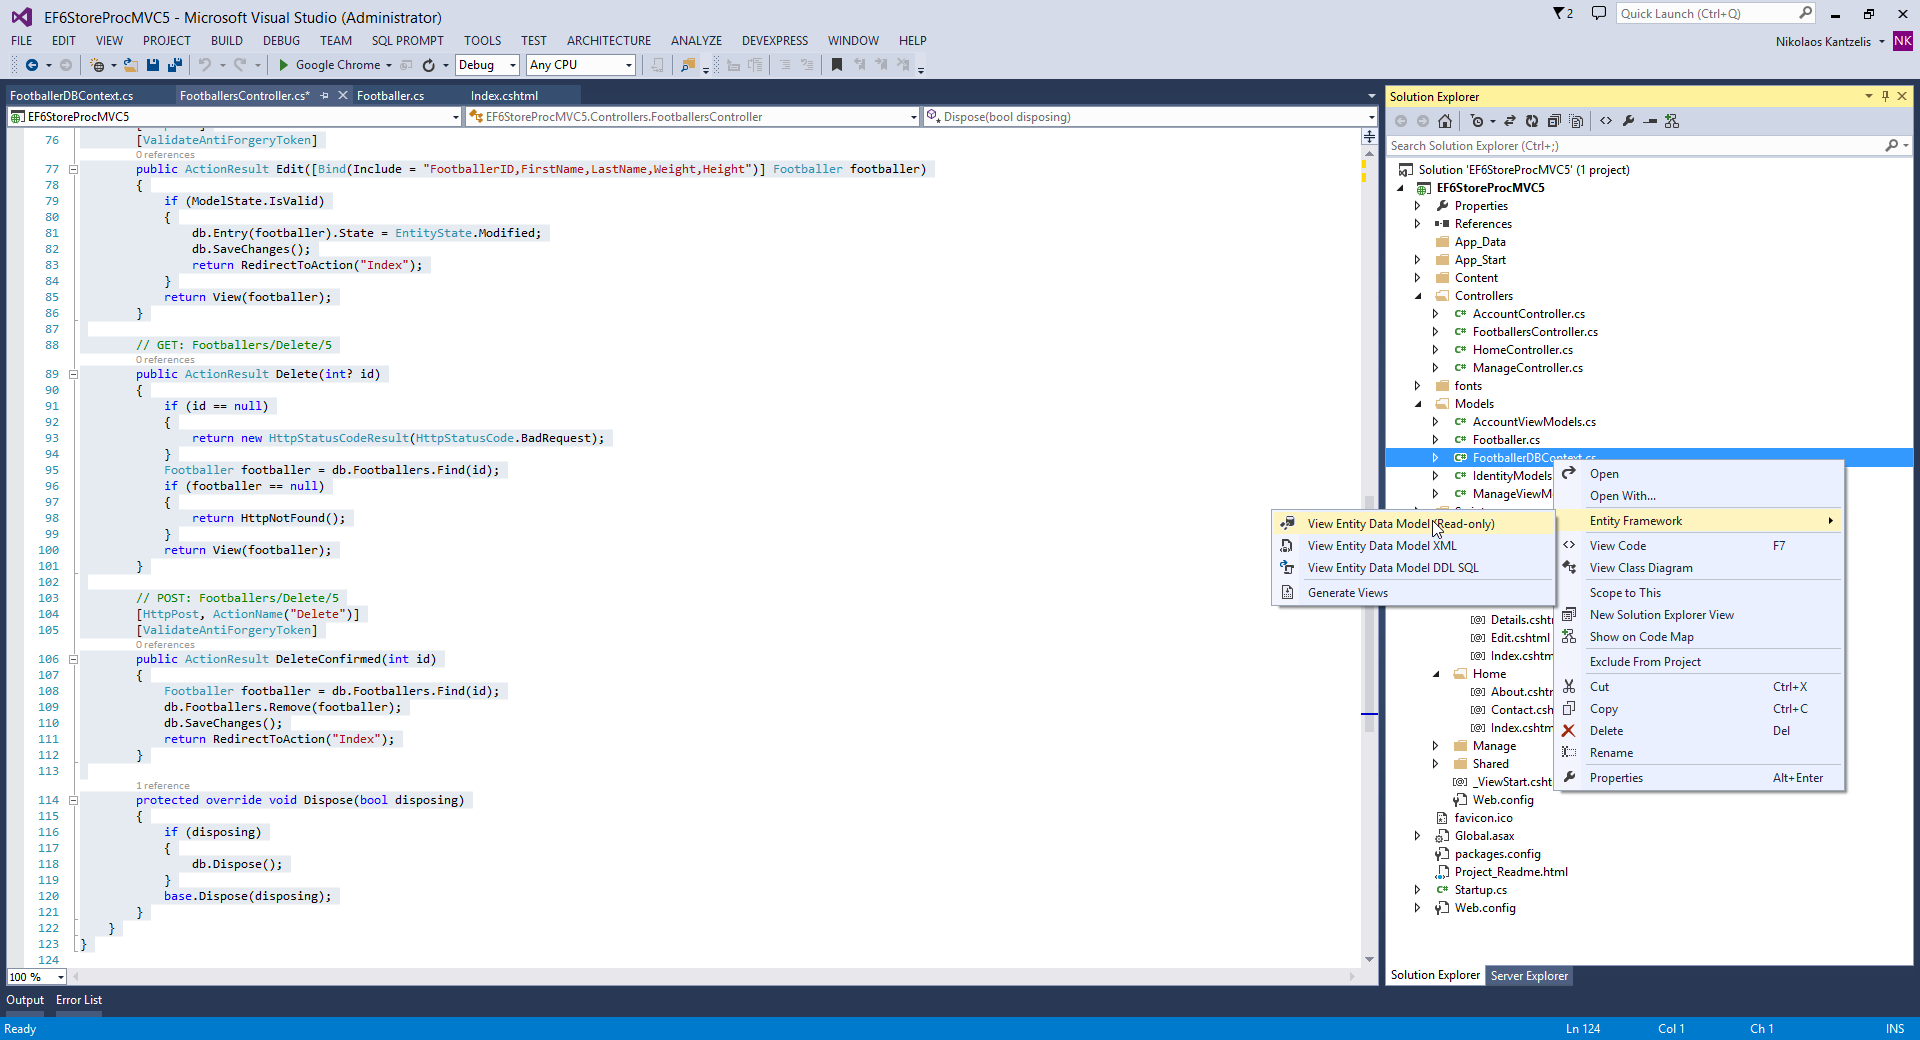Toggle Show All Files in Solution Explorer

coord(1576,121)
